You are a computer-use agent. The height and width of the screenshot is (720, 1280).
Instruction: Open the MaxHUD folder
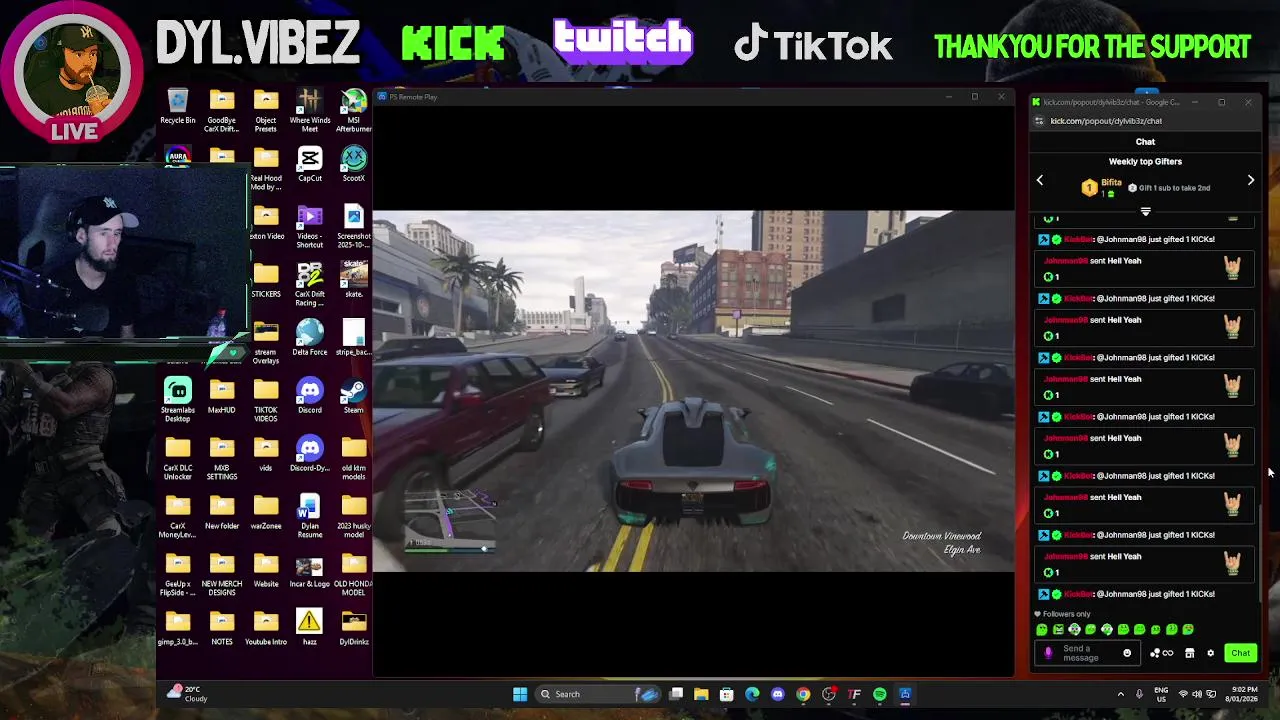(222, 396)
